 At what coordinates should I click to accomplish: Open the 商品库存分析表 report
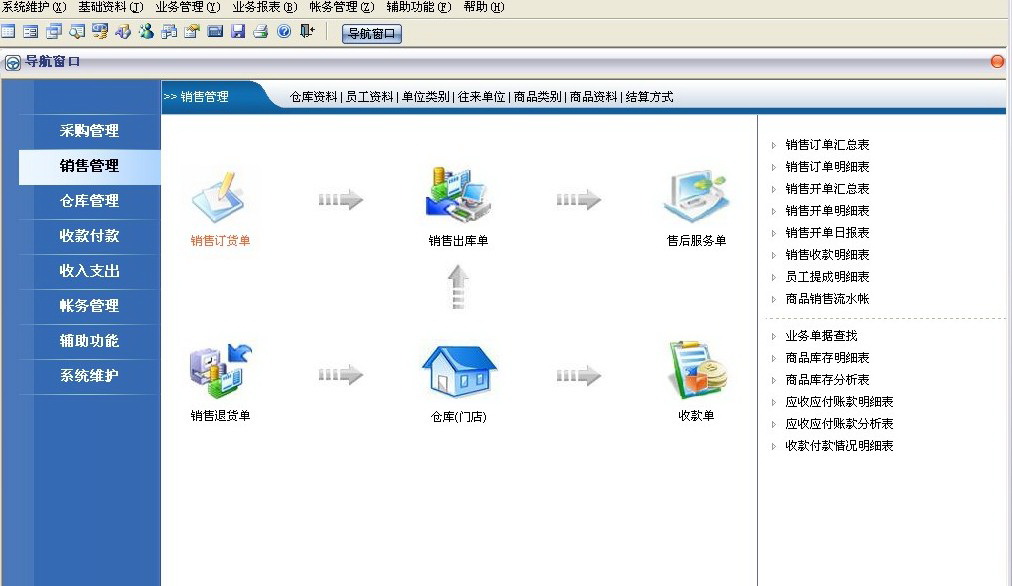coord(827,380)
